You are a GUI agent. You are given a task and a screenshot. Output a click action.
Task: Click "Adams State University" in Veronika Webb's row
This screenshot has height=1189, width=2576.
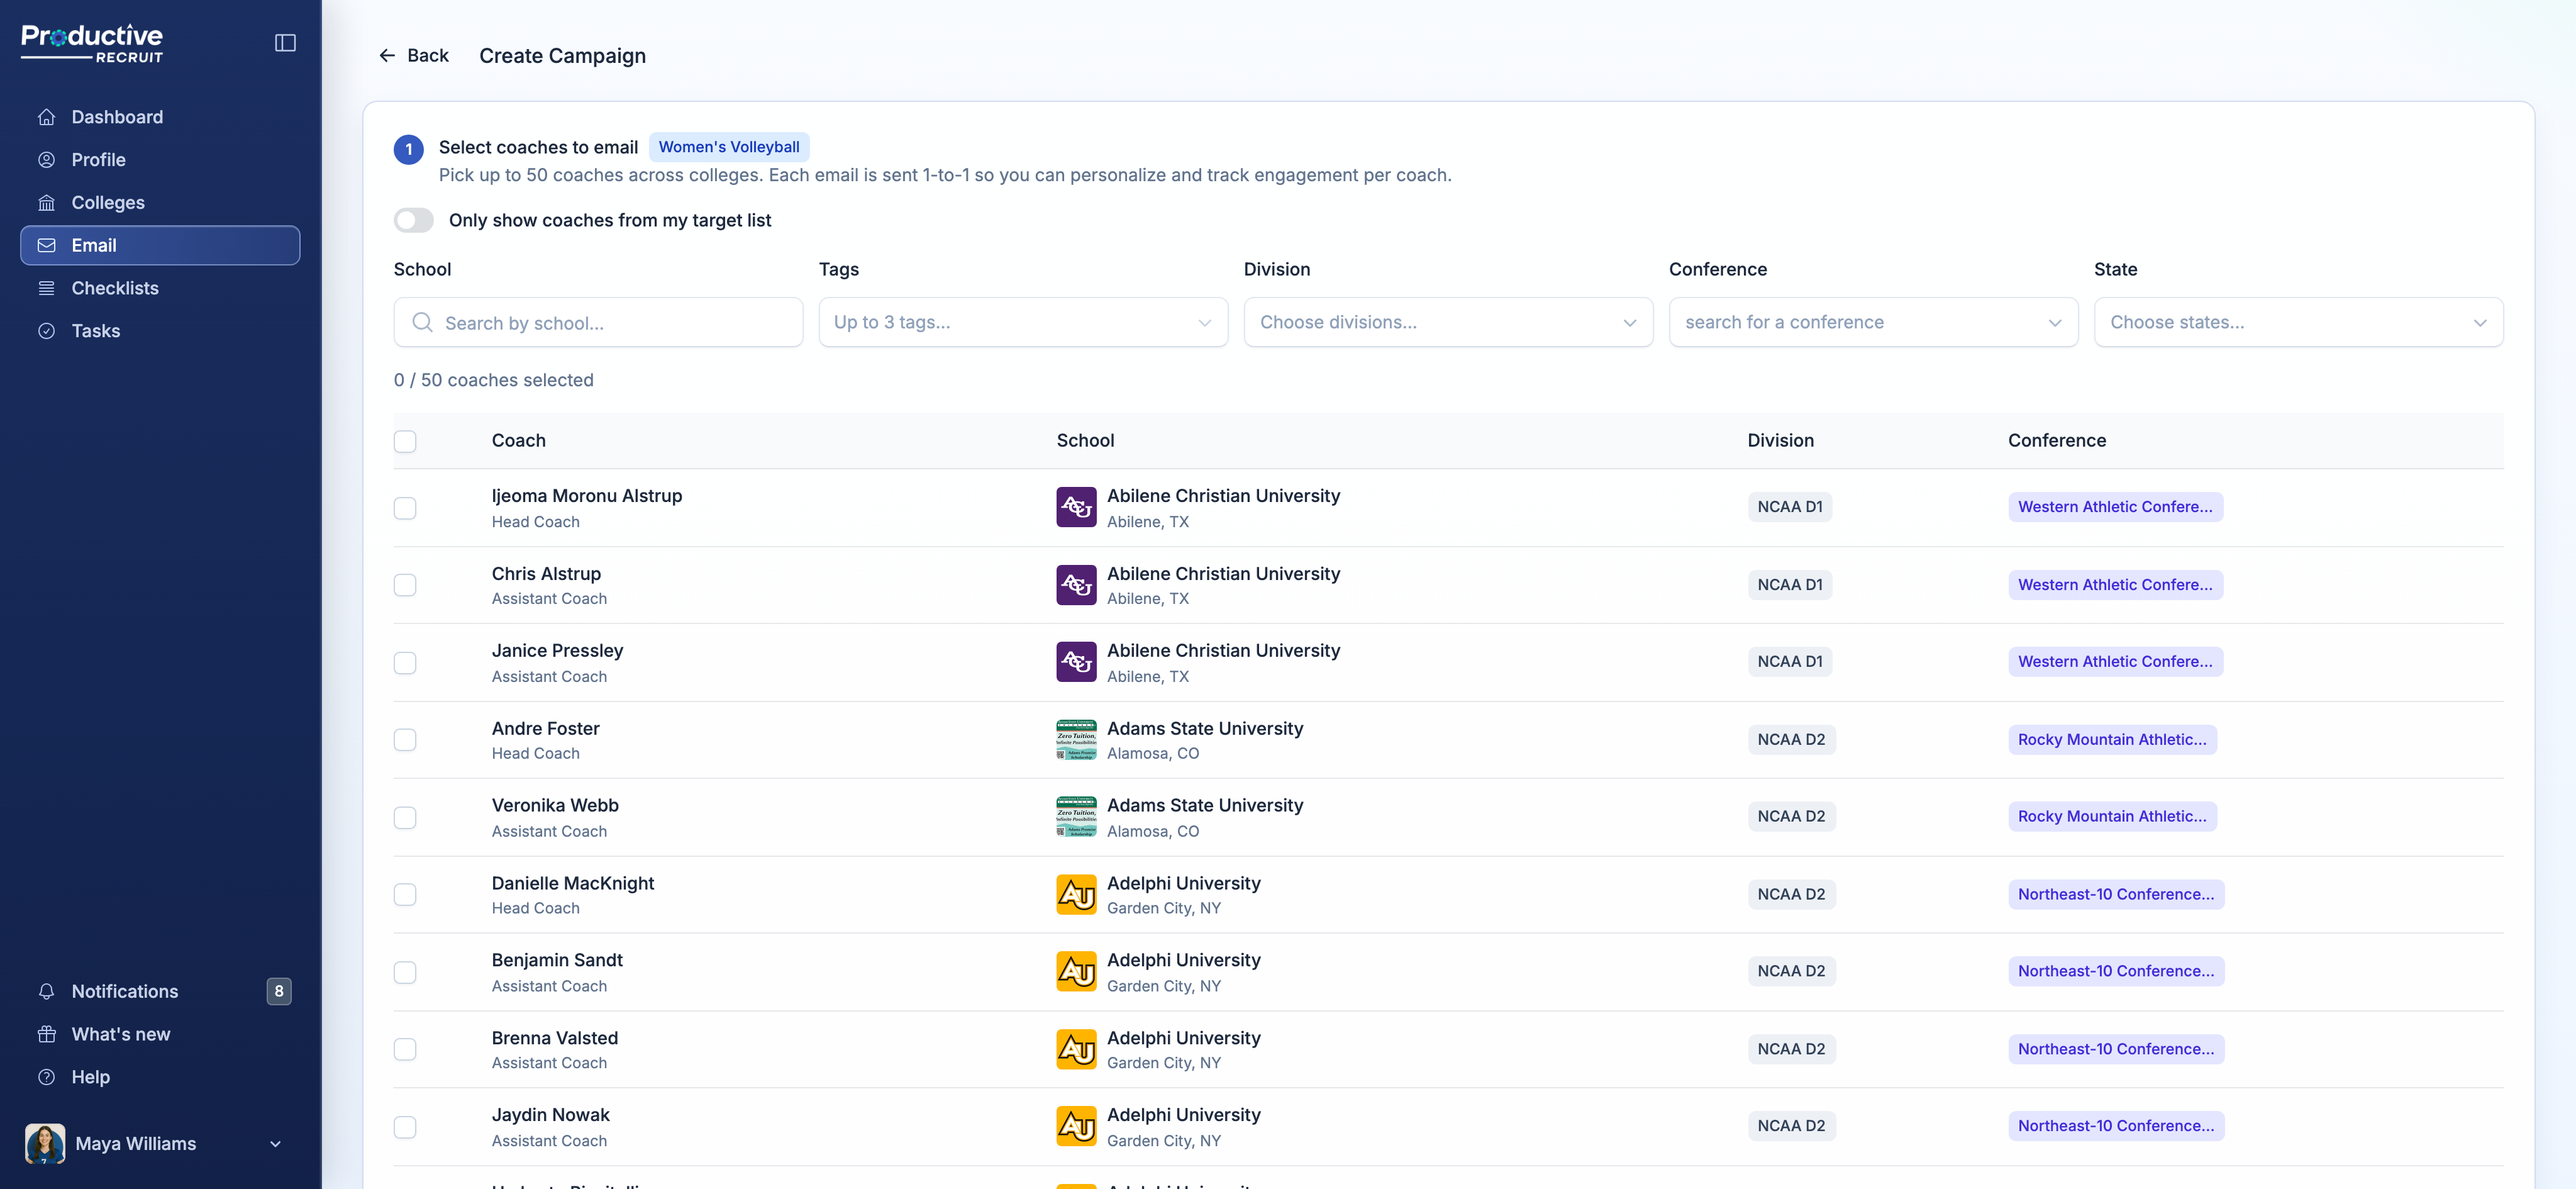click(x=1205, y=806)
